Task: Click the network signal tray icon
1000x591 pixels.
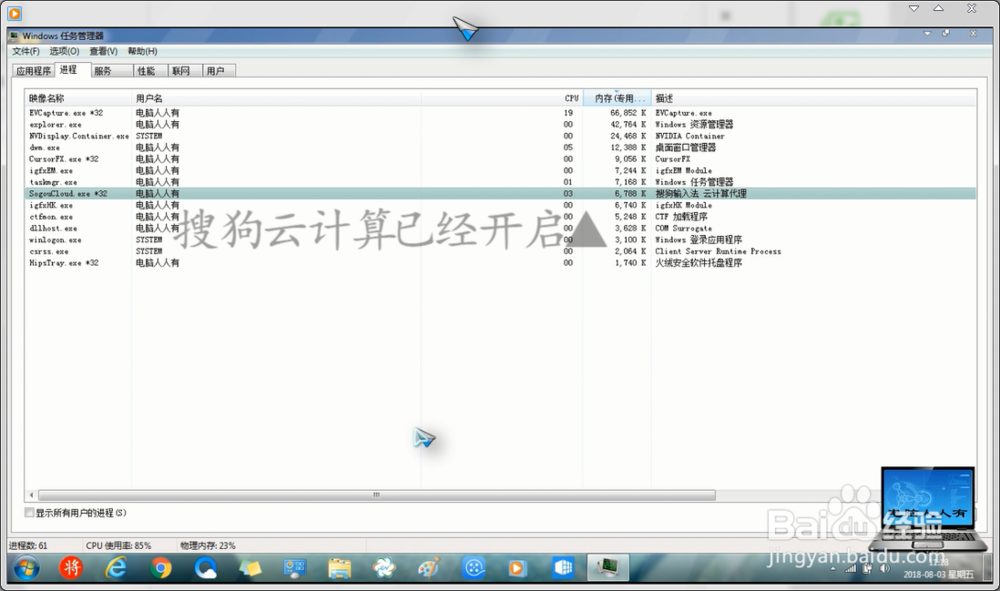Action: (x=850, y=569)
